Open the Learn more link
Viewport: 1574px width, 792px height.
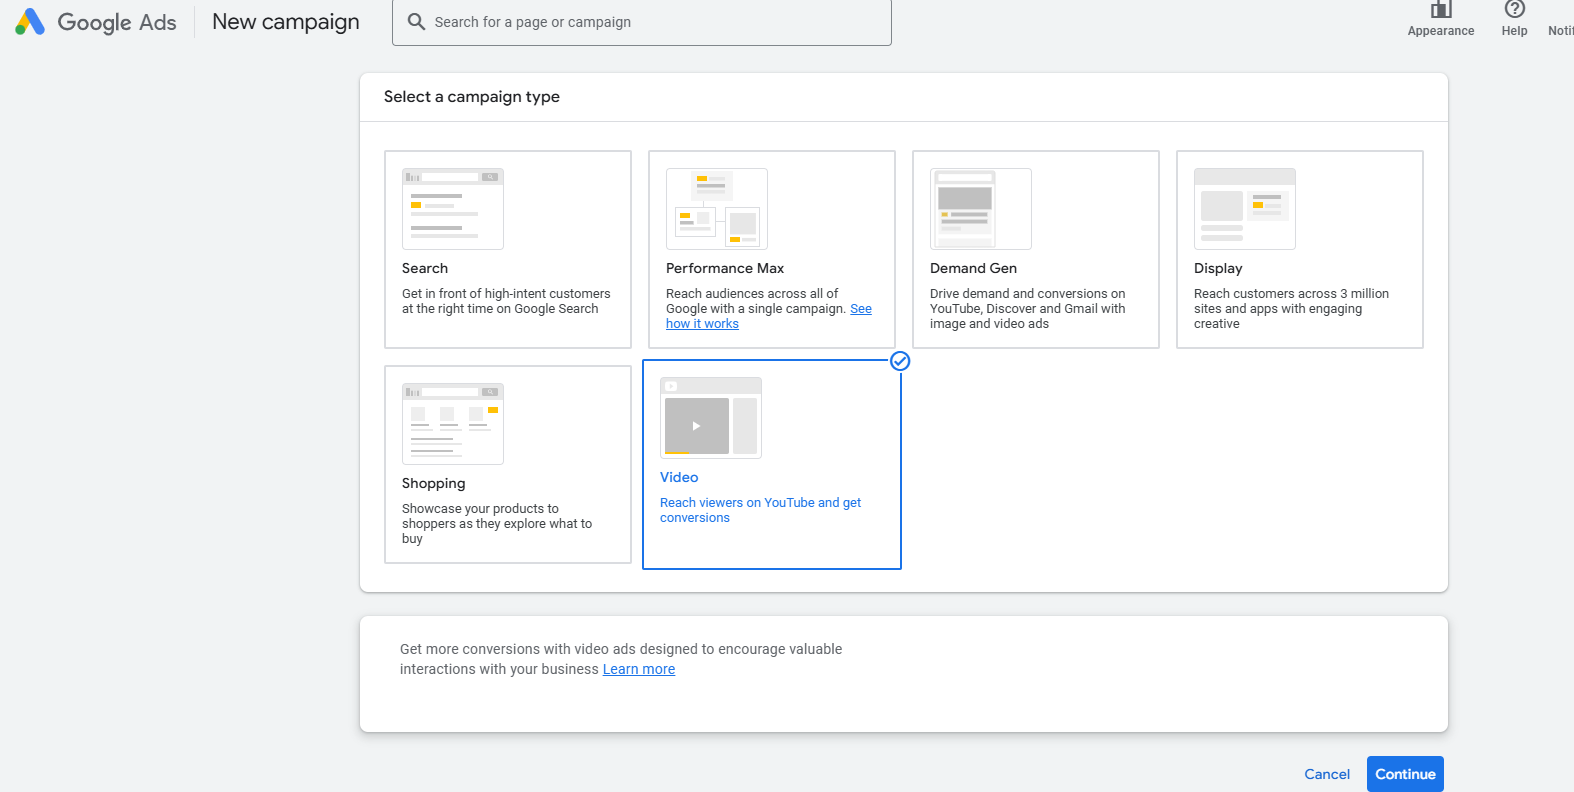pos(638,669)
